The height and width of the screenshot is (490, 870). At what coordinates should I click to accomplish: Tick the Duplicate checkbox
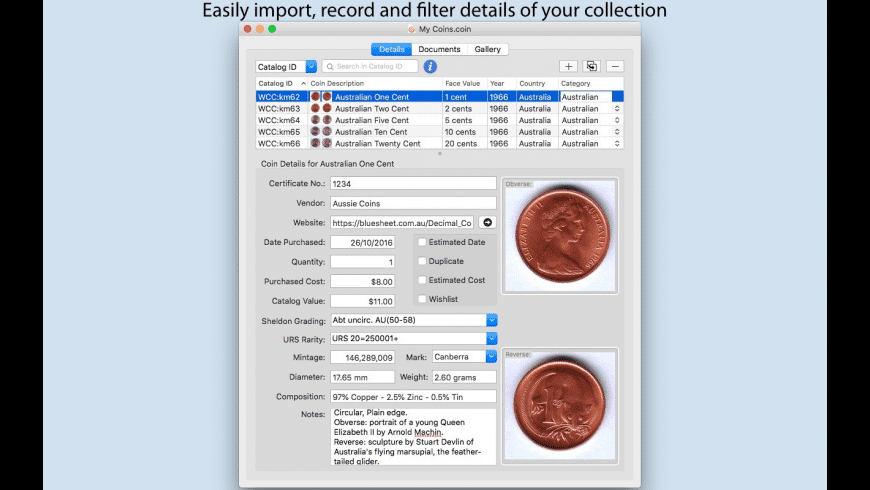(422, 261)
